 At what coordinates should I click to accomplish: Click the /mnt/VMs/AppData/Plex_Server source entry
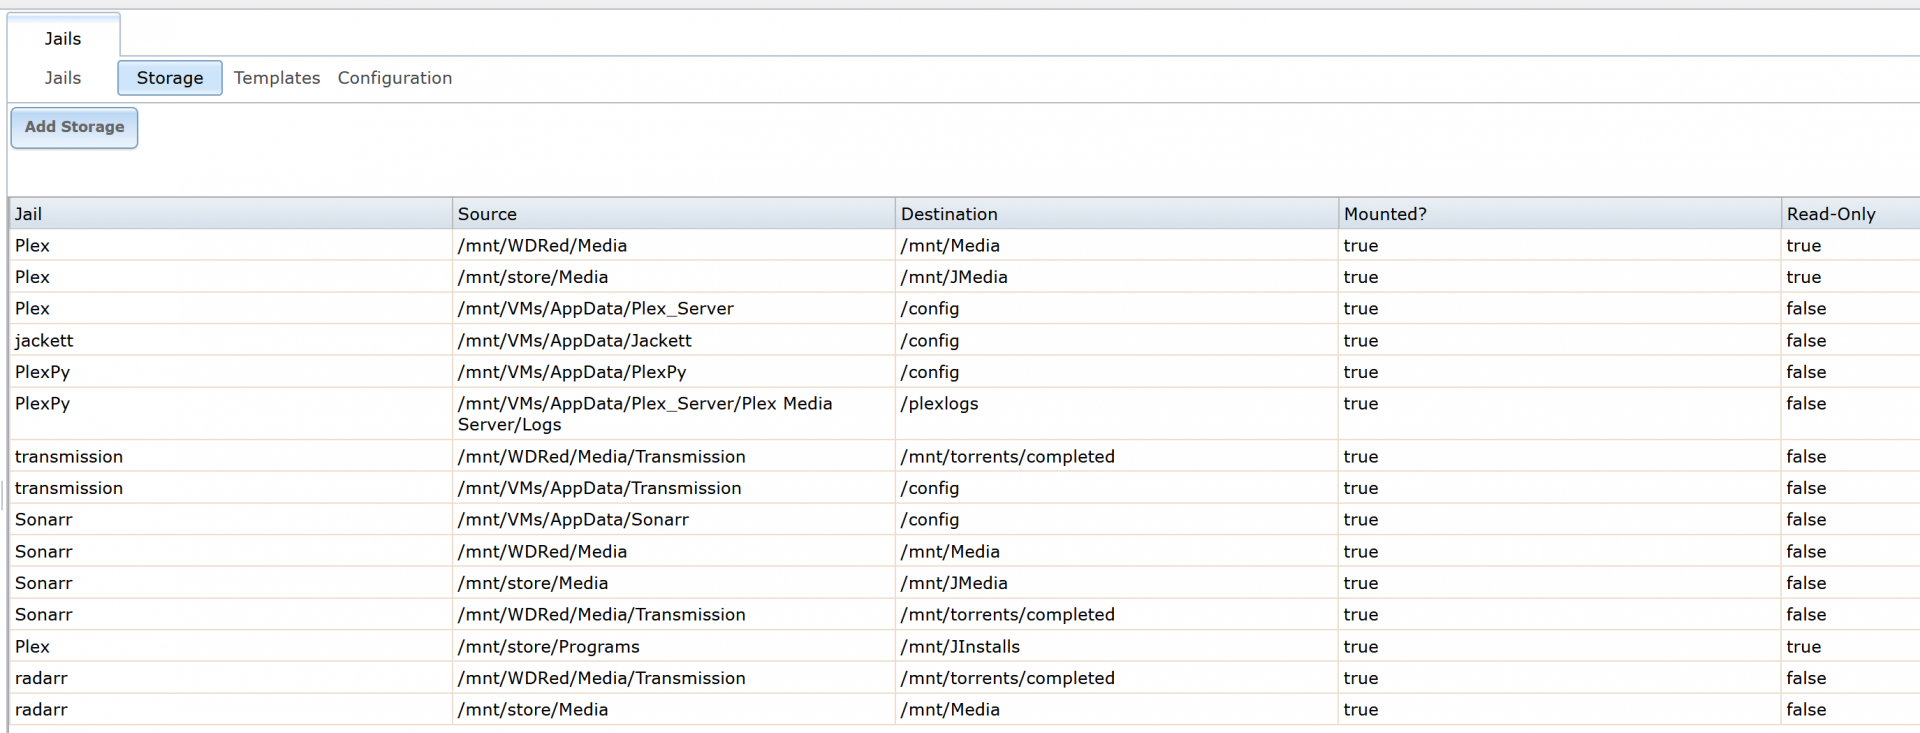tap(595, 309)
